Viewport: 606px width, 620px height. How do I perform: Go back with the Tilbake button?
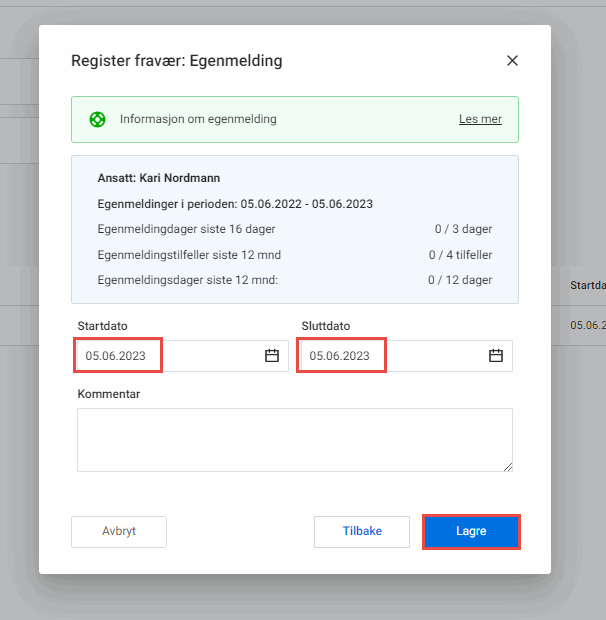click(362, 532)
